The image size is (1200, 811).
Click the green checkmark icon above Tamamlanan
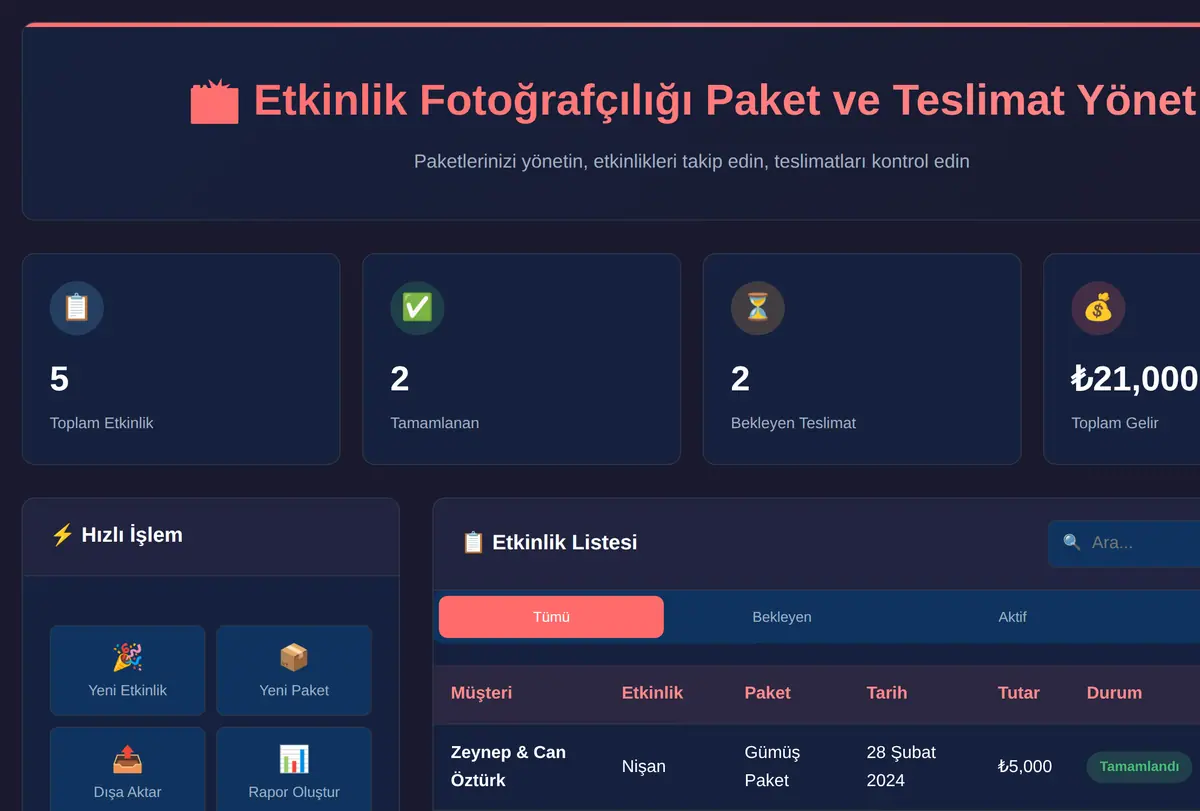pyautogui.click(x=417, y=308)
